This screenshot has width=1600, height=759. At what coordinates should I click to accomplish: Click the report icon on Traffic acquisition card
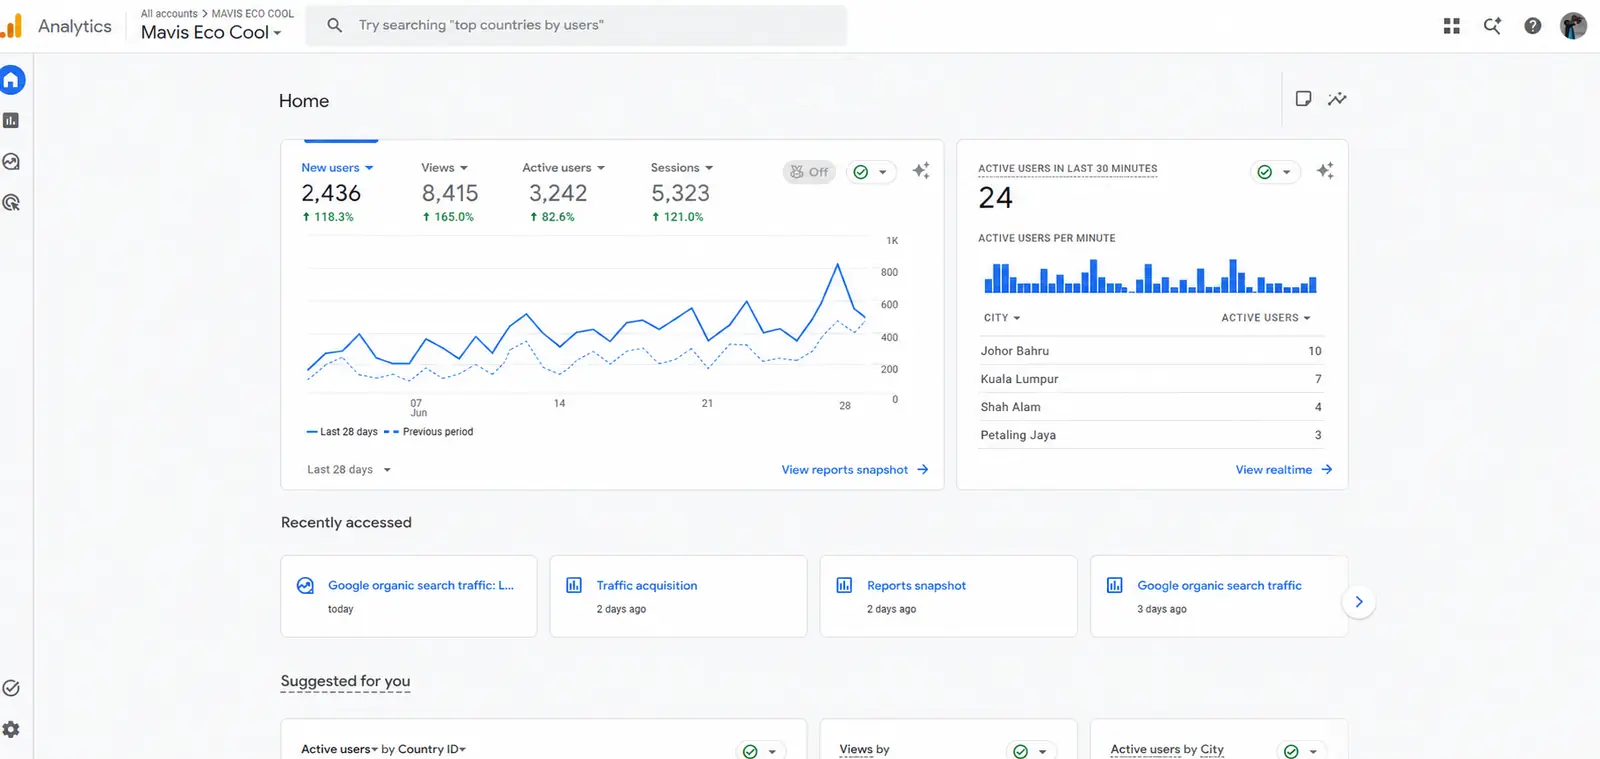pyautogui.click(x=574, y=585)
